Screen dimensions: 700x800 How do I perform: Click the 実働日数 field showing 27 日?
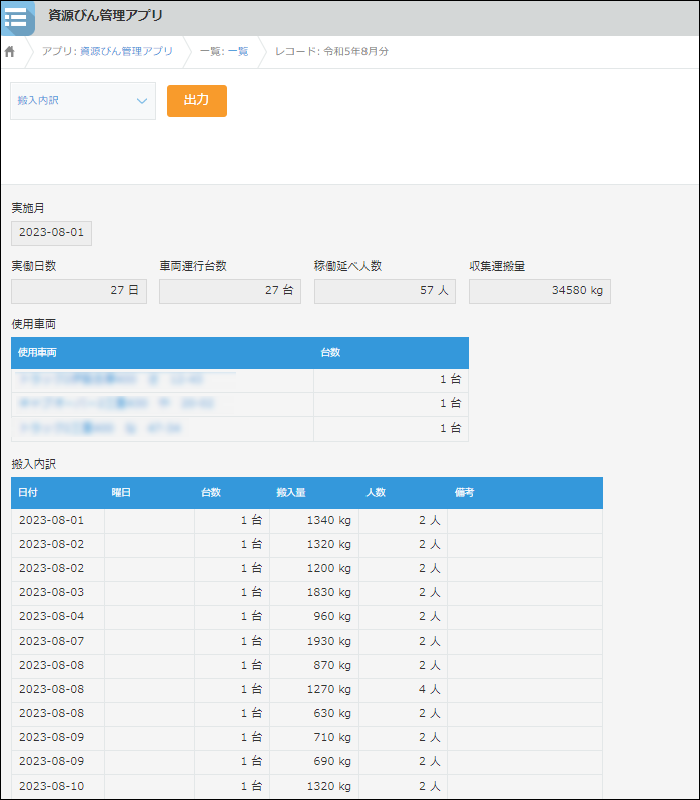tap(79, 291)
